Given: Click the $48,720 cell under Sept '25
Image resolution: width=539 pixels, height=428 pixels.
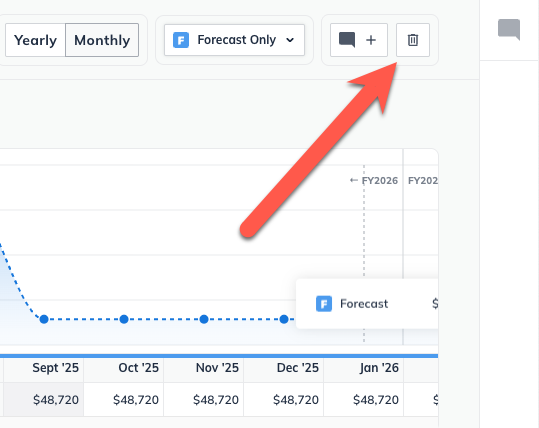Looking at the screenshot, I should pos(43,399).
